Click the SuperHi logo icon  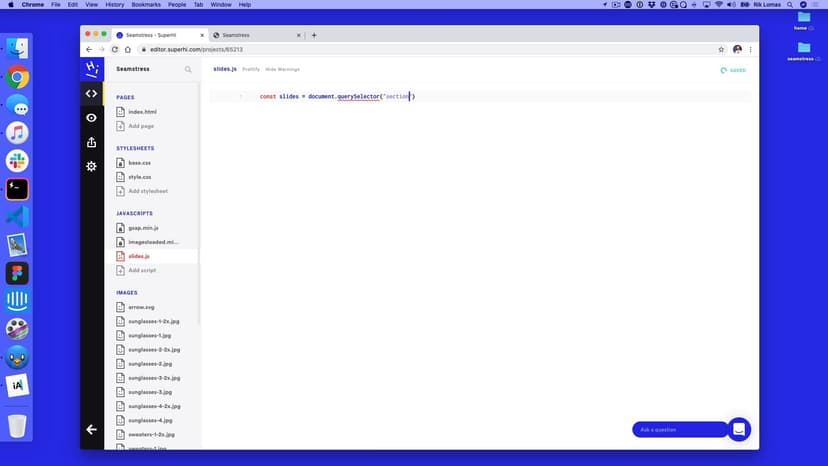click(x=91, y=69)
